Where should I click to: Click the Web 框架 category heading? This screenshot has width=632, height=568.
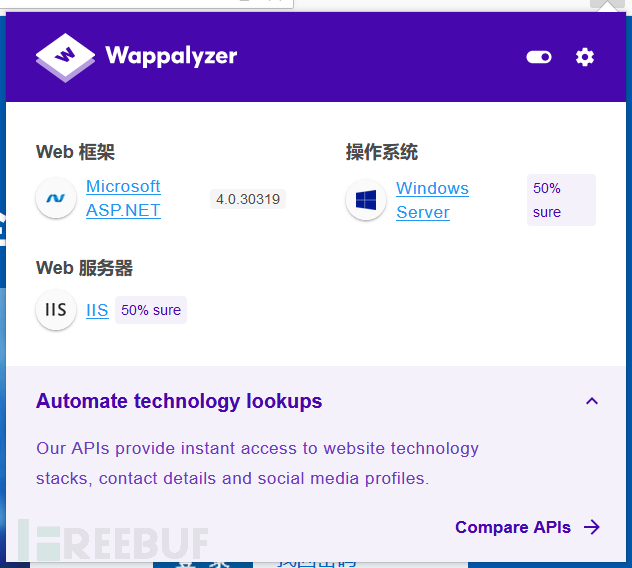[x=75, y=152]
